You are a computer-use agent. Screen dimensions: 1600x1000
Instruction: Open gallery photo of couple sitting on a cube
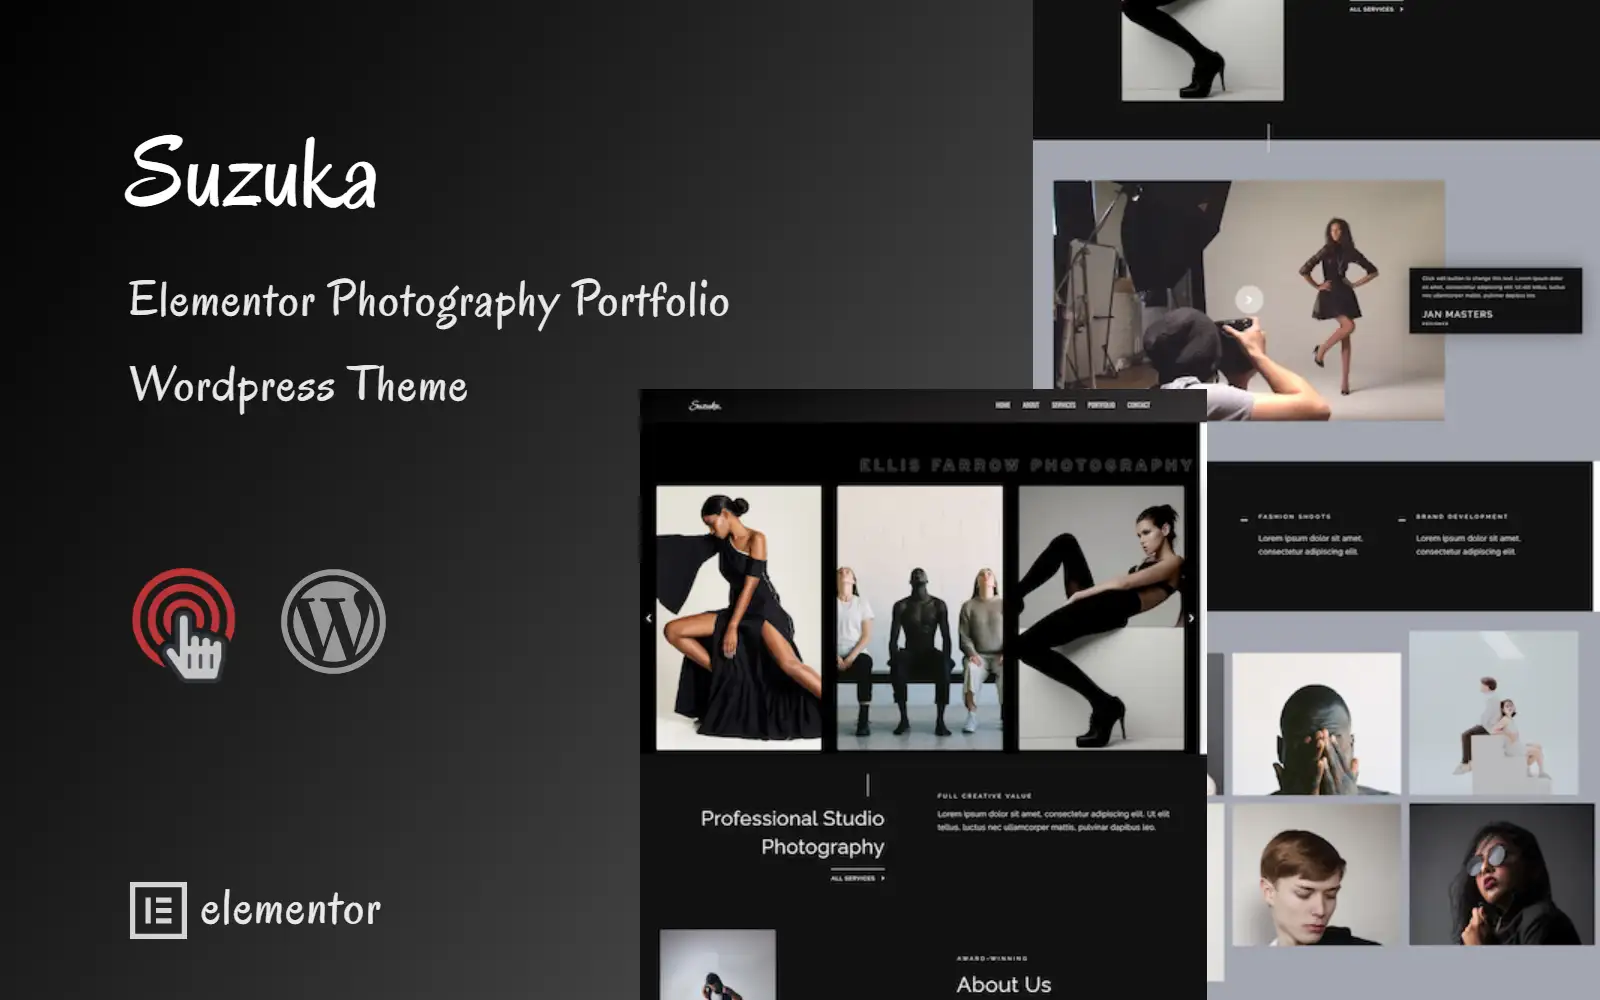pyautogui.click(x=1494, y=713)
